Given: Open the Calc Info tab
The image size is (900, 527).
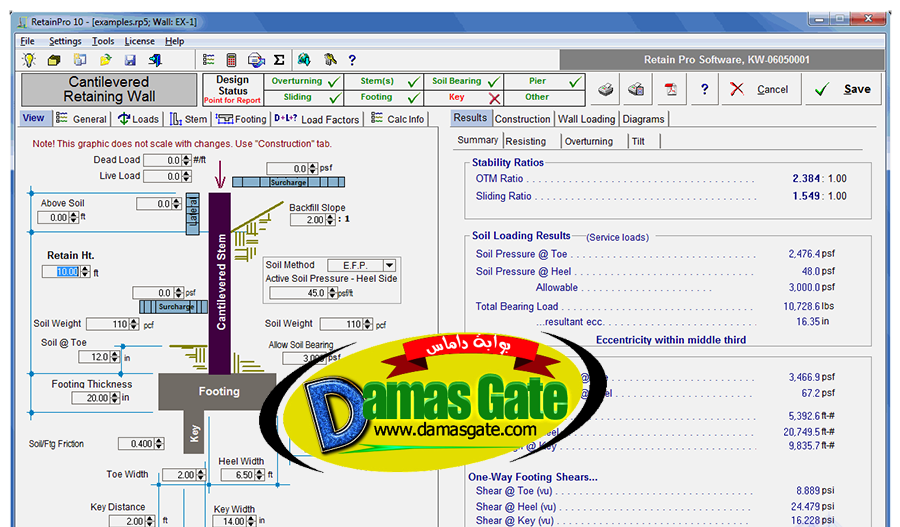Looking at the screenshot, I should (x=397, y=119).
